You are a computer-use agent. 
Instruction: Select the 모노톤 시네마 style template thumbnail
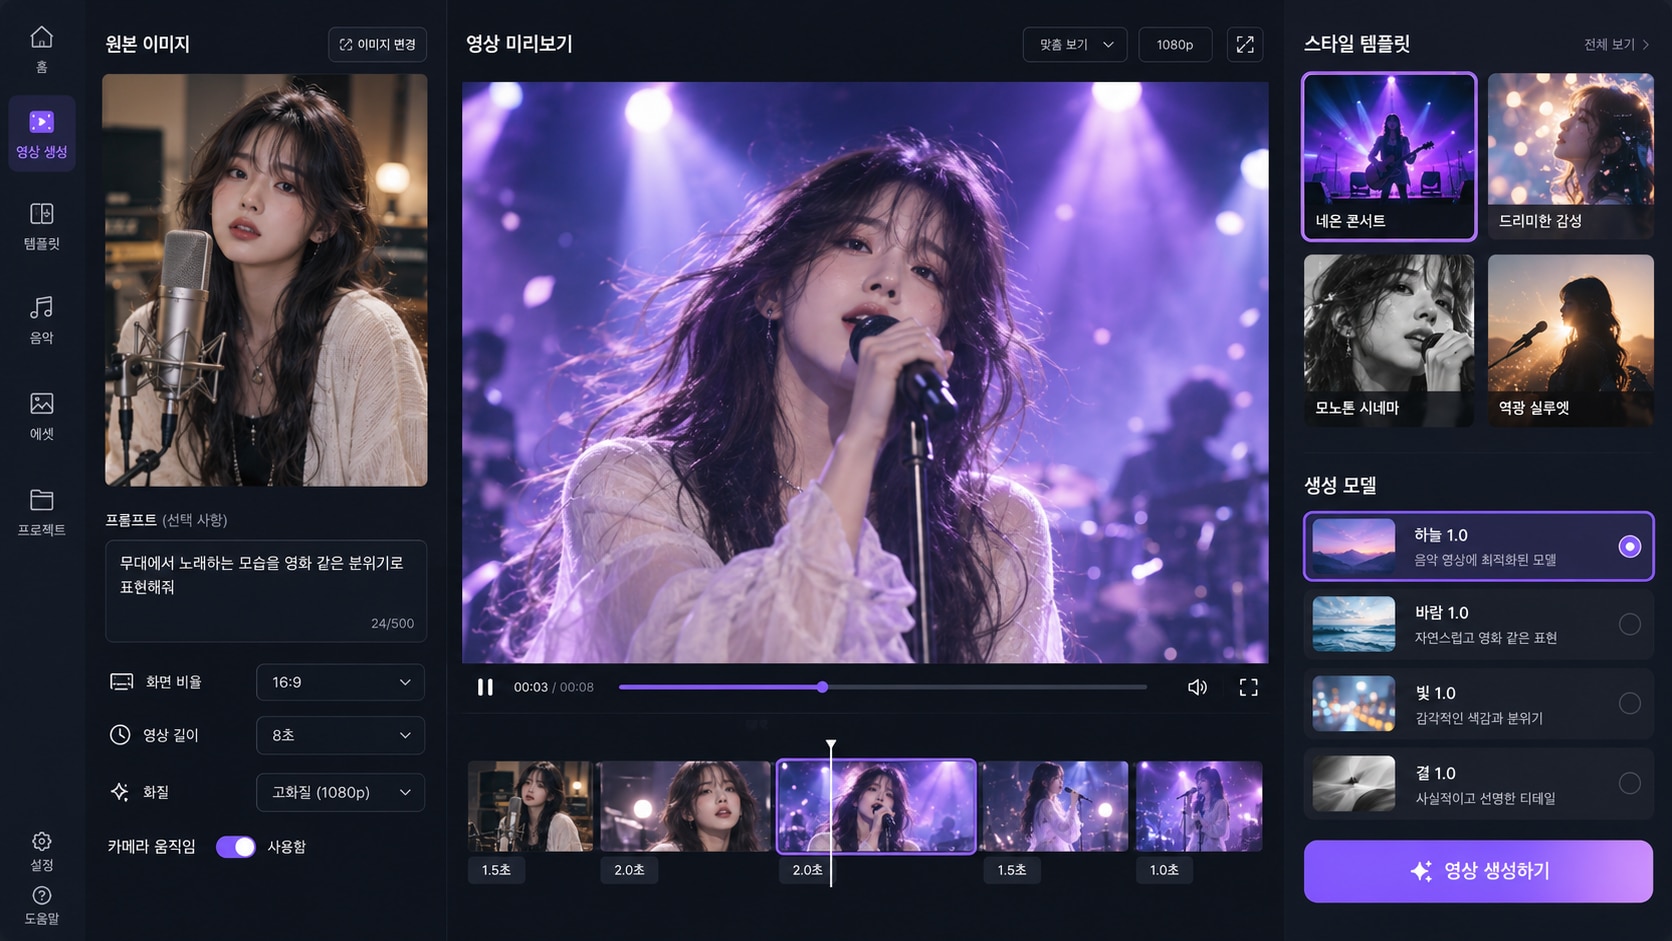[x=1389, y=340]
